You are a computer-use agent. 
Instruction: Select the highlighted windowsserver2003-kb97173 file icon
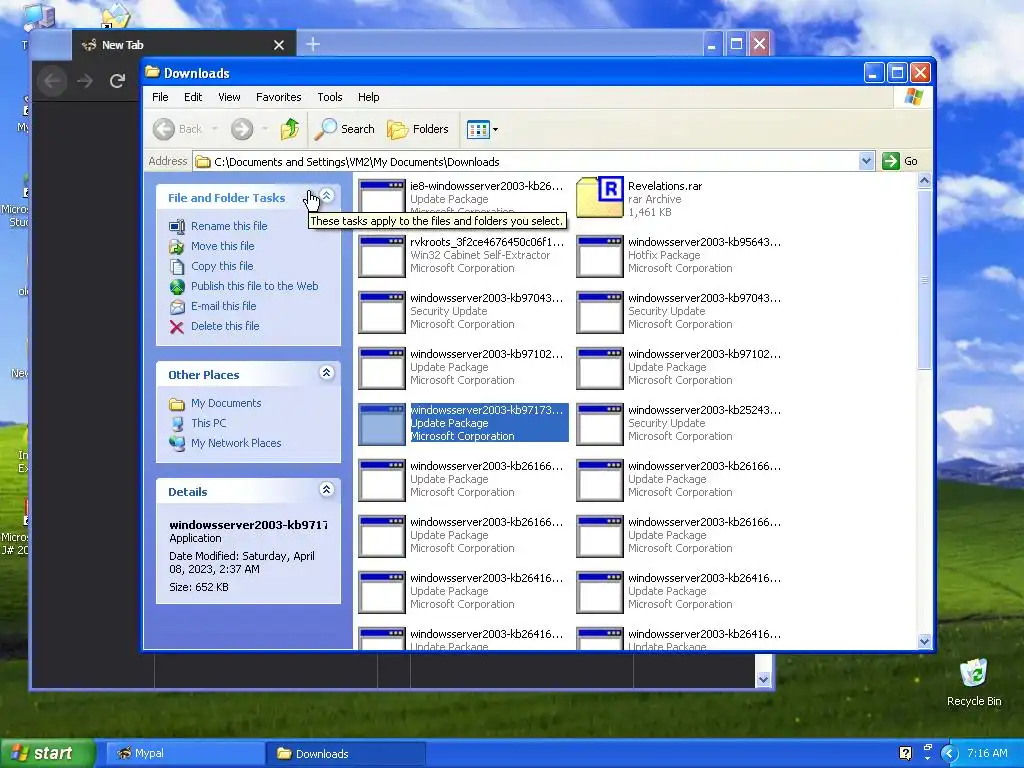pos(382,424)
